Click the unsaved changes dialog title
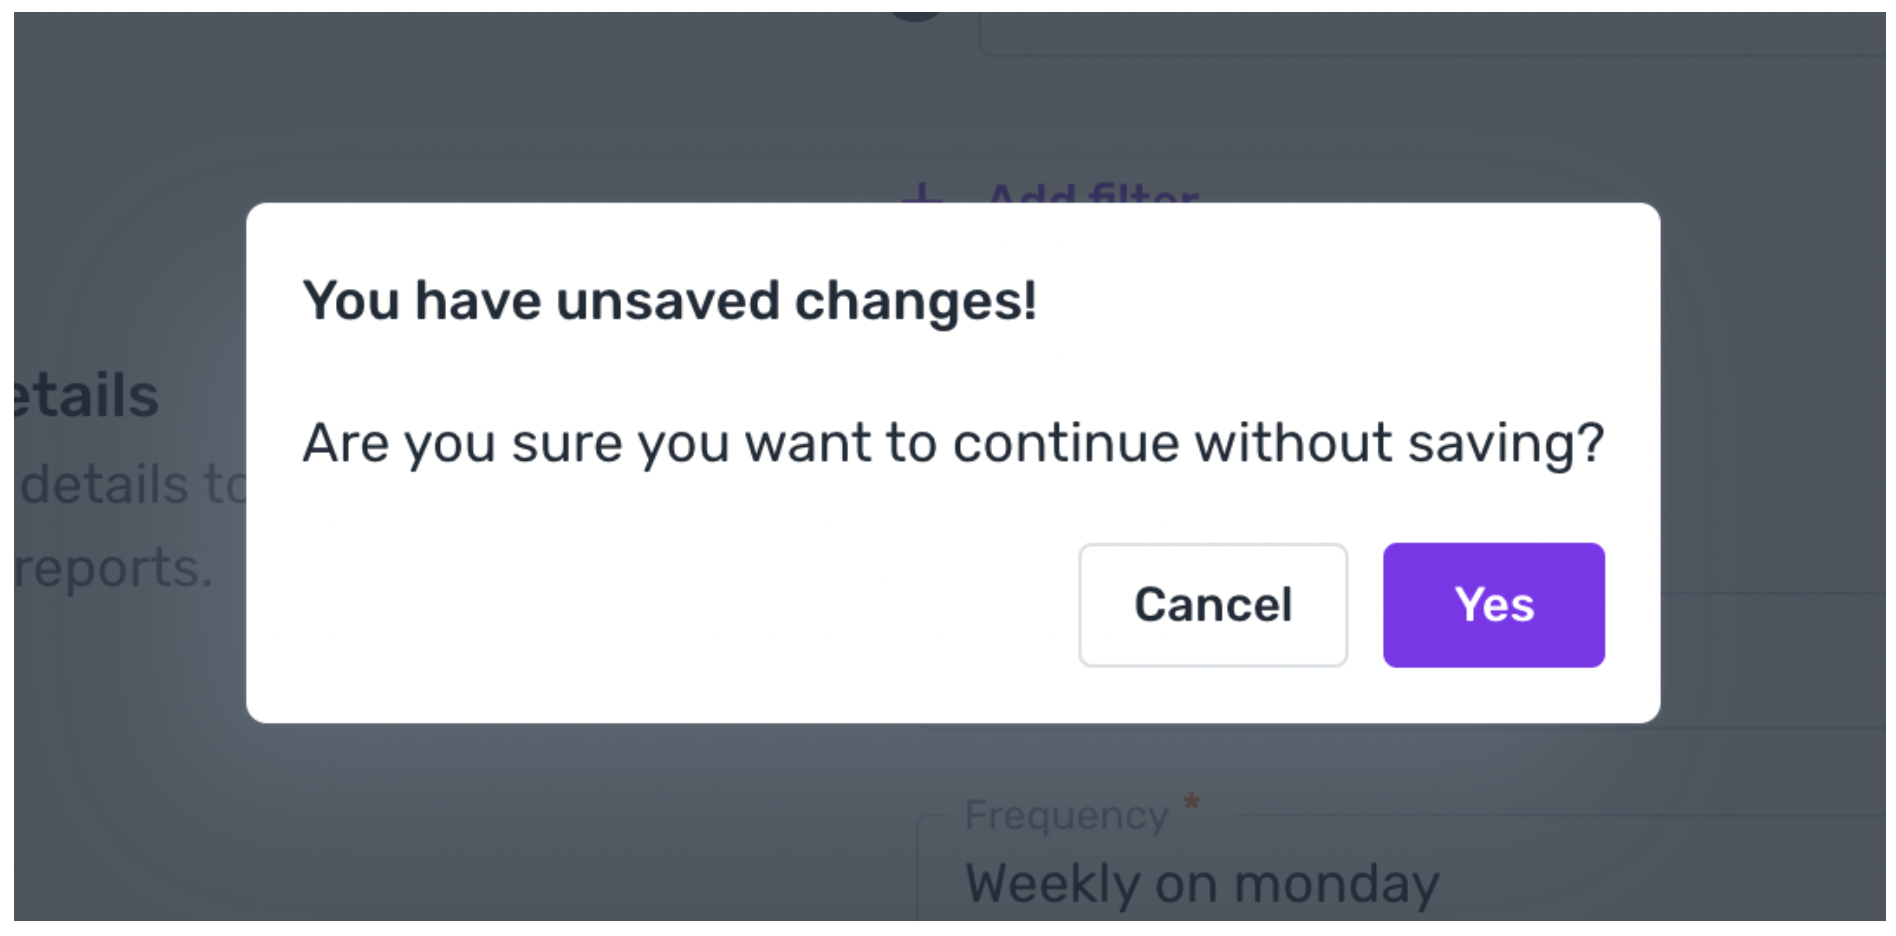 pos(670,301)
